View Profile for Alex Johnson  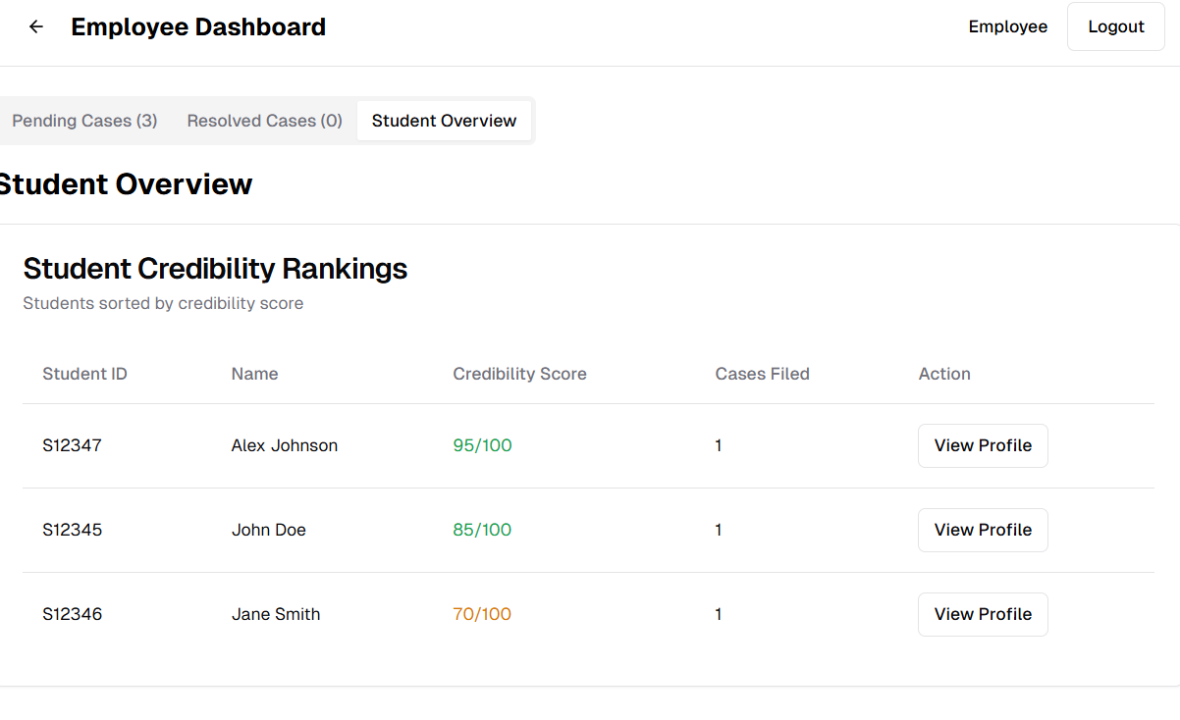(x=982, y=446)
